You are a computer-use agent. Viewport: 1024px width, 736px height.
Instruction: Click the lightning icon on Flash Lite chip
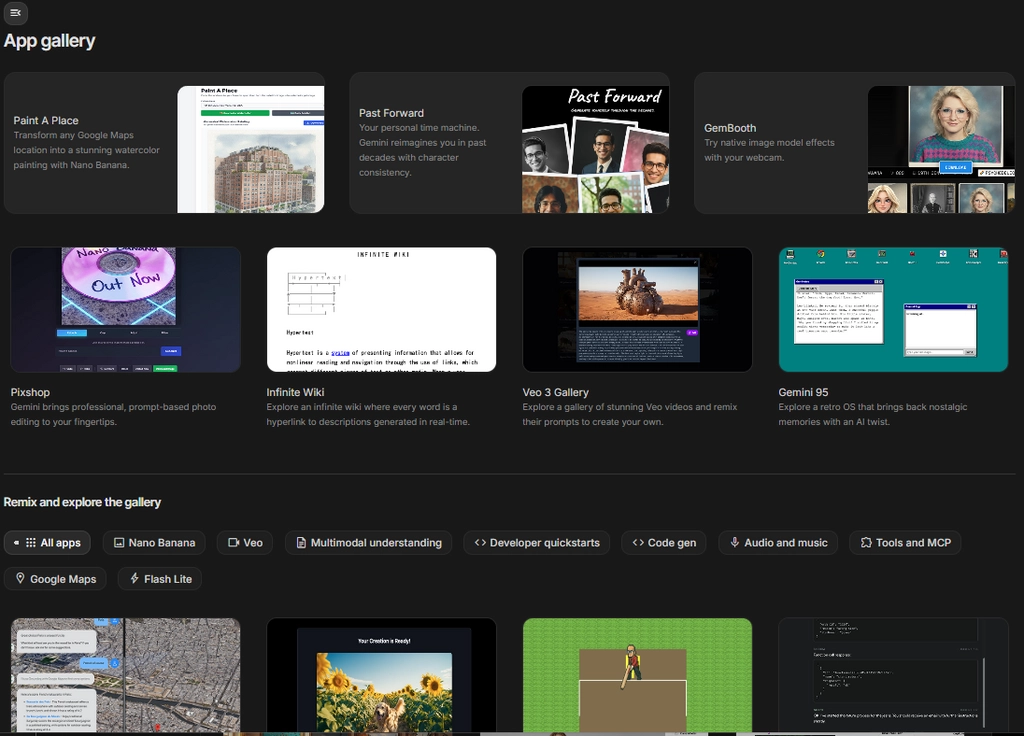pyautogui.click(x=135, y=578)
